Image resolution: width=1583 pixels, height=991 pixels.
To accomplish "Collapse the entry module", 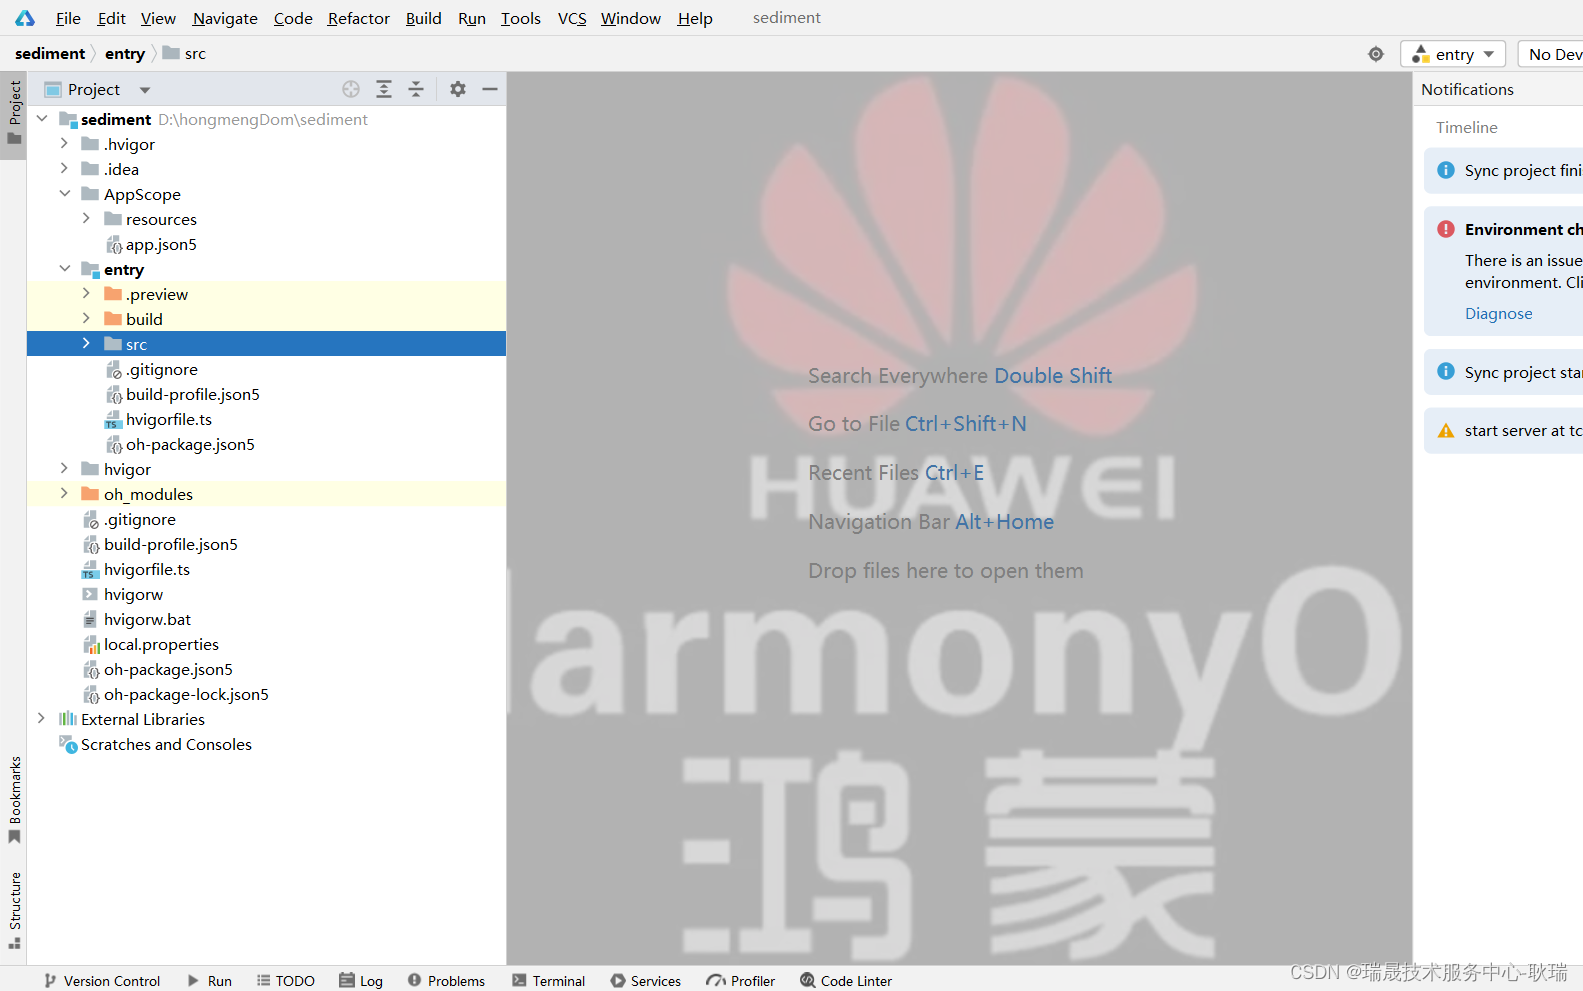I will [64, 269].
